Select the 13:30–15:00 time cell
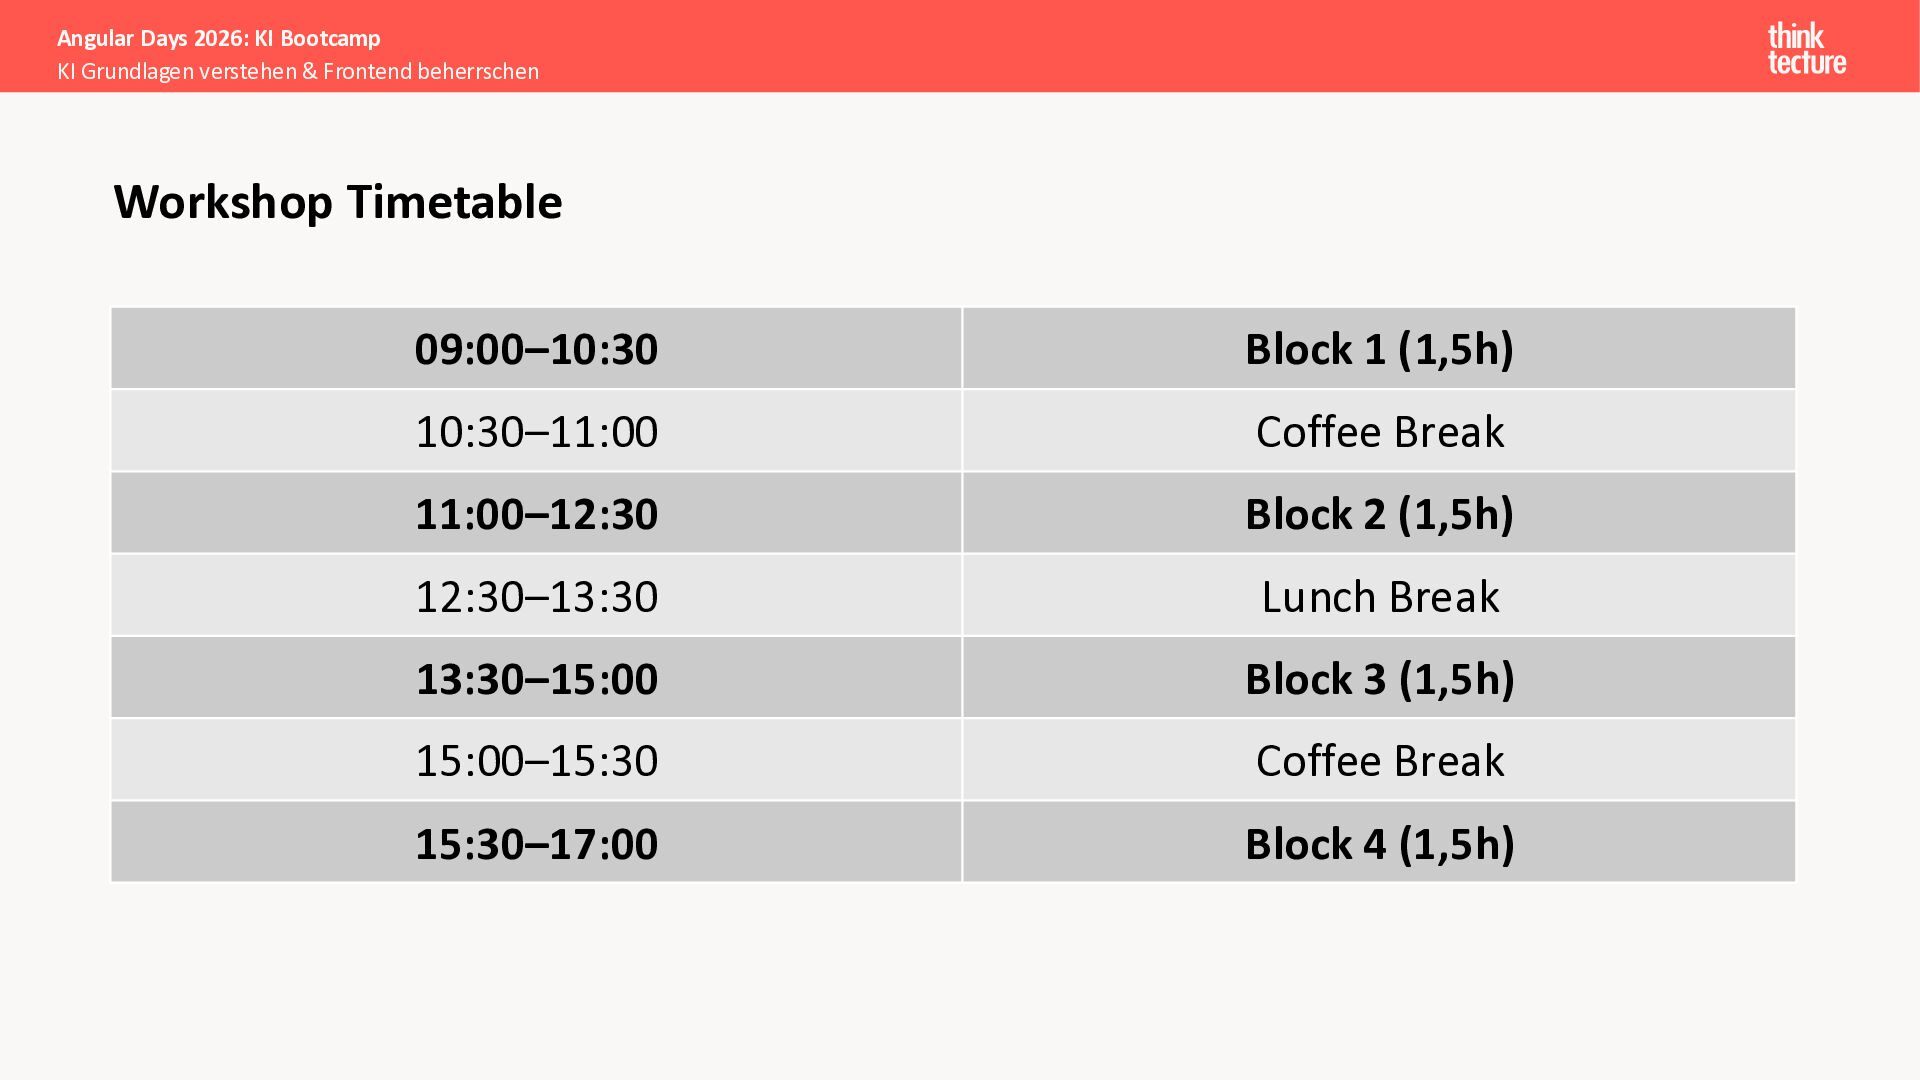 [x=536, y=678]
